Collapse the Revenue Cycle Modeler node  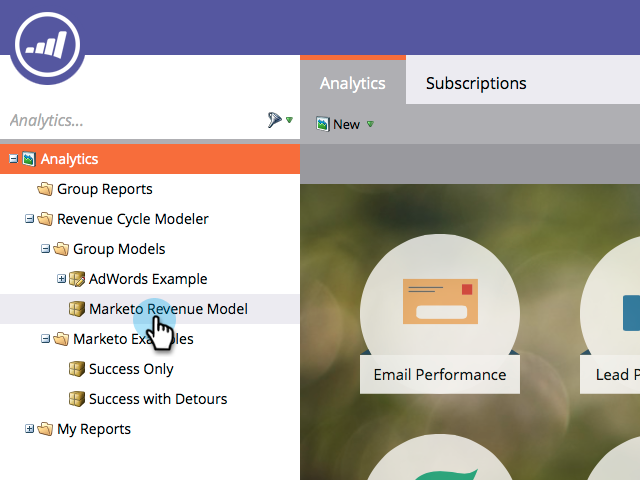pyautogui.click(x=29, y=219)
